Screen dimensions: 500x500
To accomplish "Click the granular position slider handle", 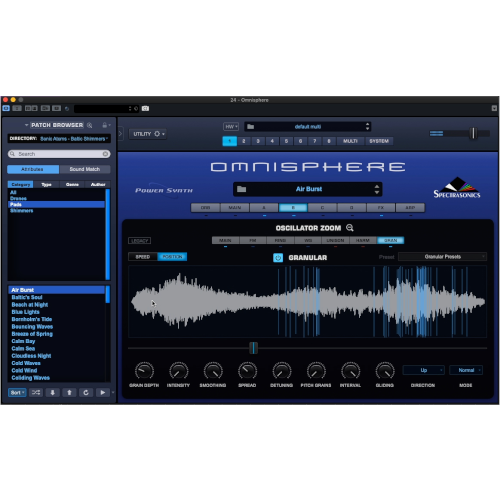I will click(x=253, y=348).
